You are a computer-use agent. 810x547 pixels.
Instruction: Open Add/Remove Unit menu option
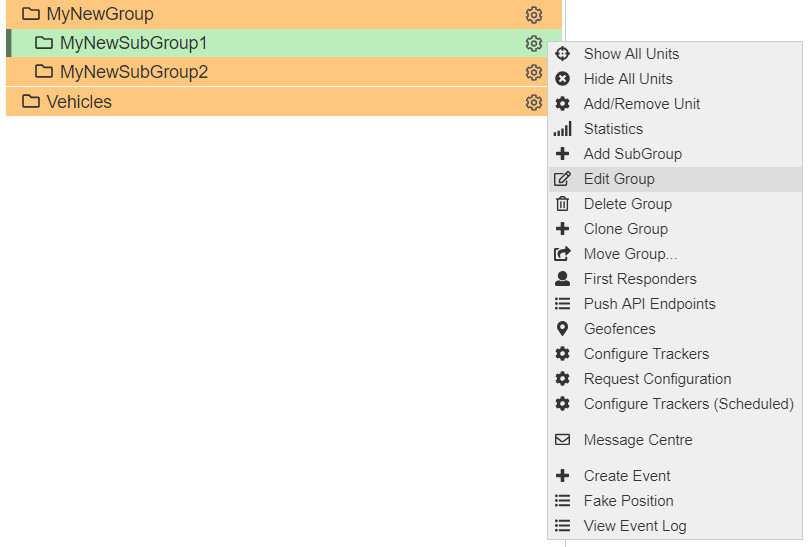pyautogui.click(x=675, y=104)
